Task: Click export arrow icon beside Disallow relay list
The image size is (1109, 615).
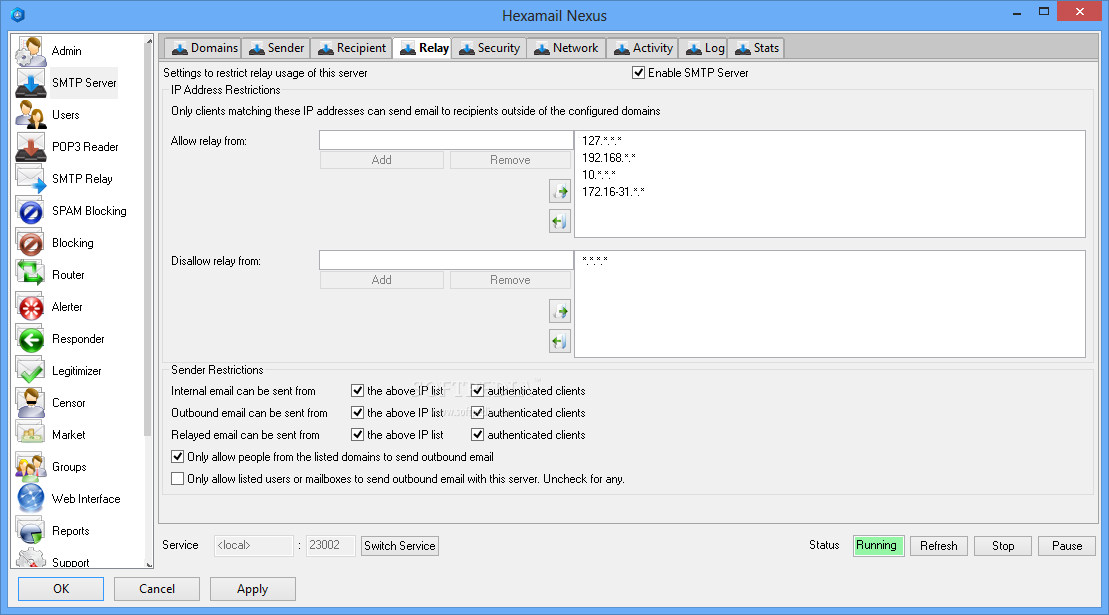Action: tap(560, 311)
